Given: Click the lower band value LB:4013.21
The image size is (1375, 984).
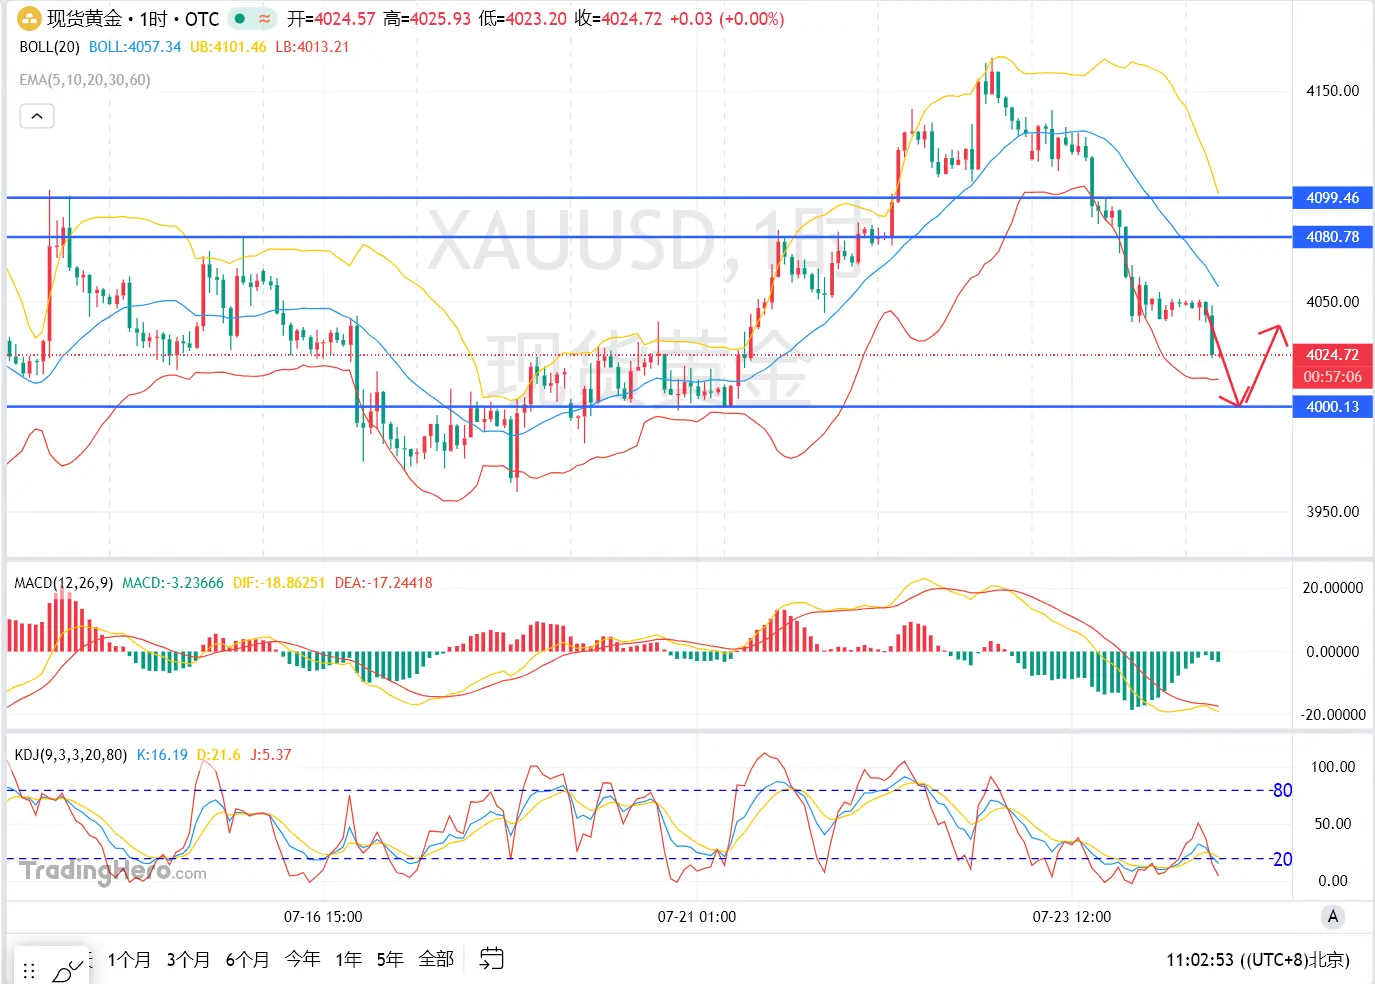Looking at the screenshot, I should coord(312,47).
